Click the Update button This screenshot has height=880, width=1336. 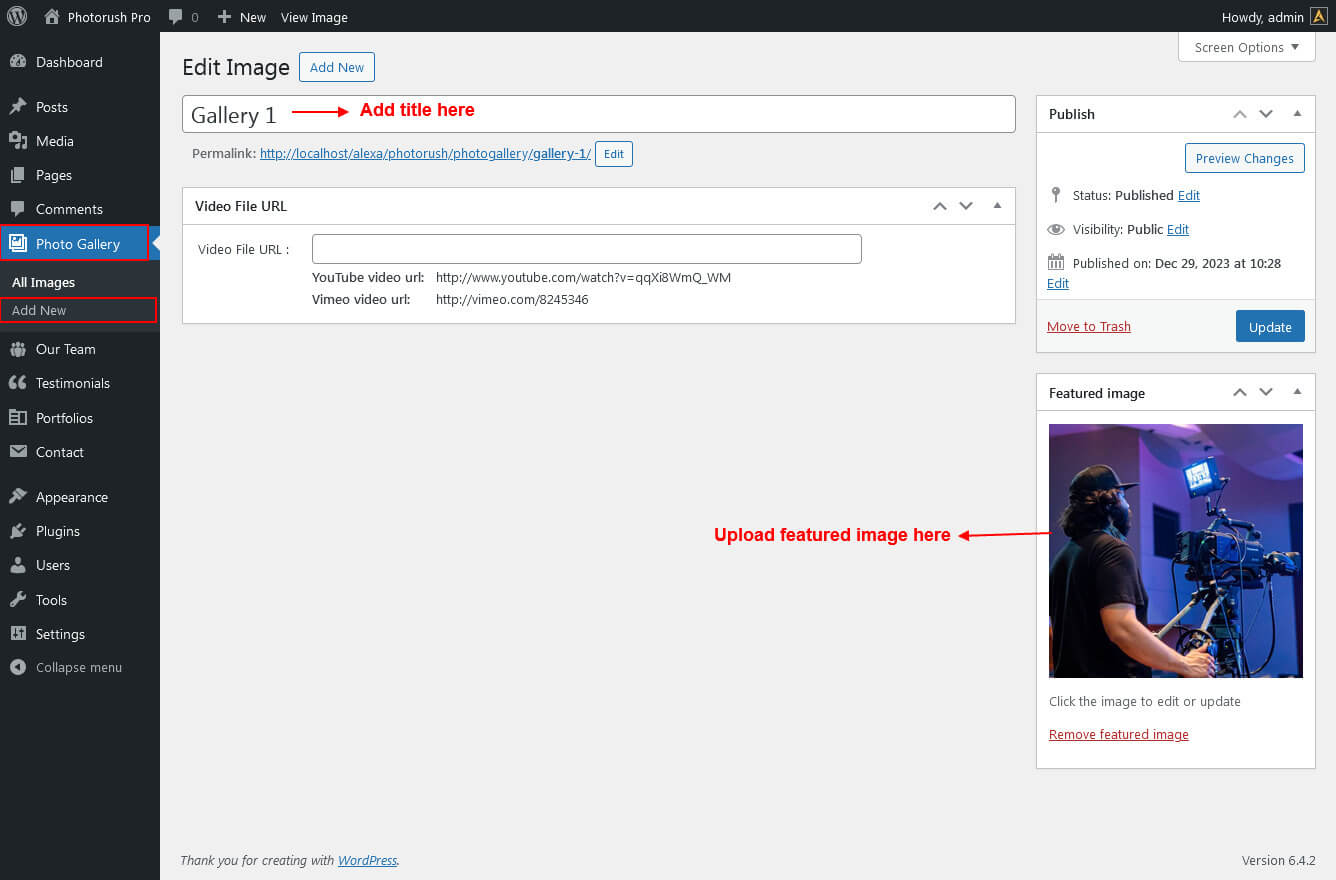coord(1270,327)
